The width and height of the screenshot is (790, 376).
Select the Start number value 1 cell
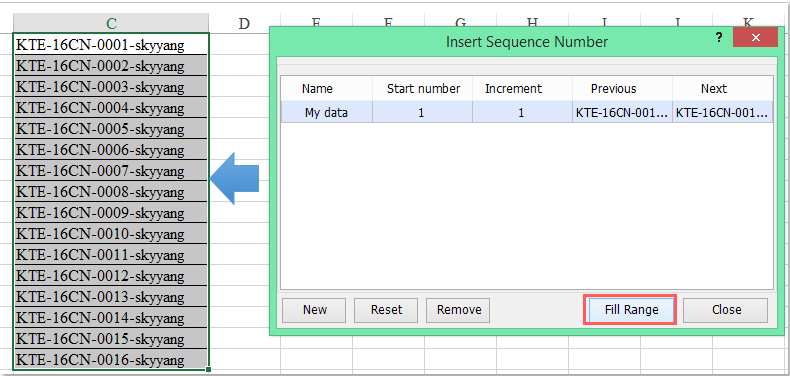click(422, 112)
